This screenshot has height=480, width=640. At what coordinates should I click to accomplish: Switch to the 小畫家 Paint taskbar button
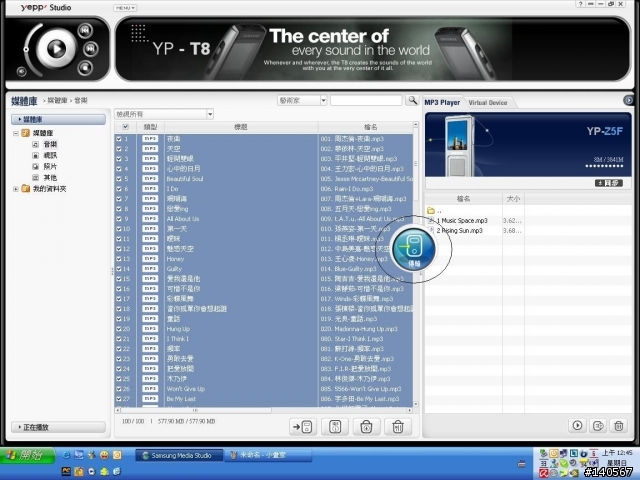tap(268, 455)
